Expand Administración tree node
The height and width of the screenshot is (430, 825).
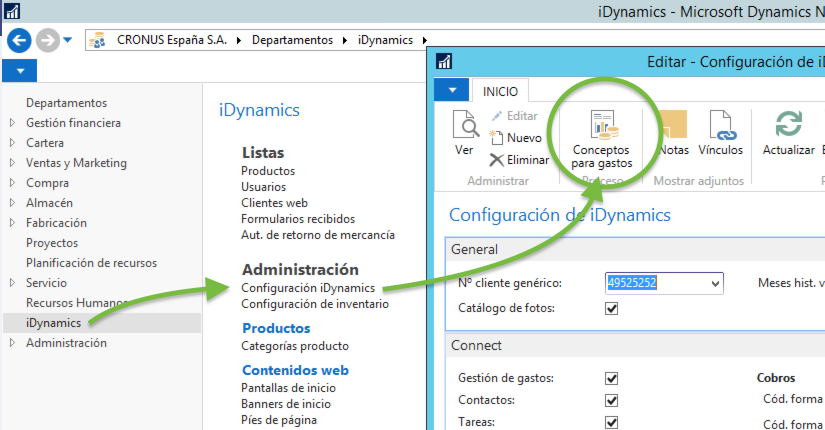(x=13, y=343)
